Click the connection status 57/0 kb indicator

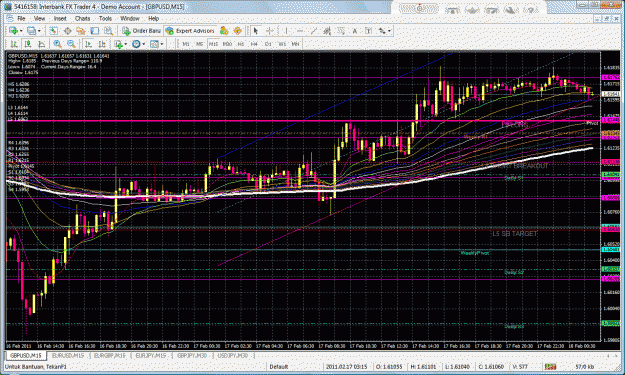585,367
